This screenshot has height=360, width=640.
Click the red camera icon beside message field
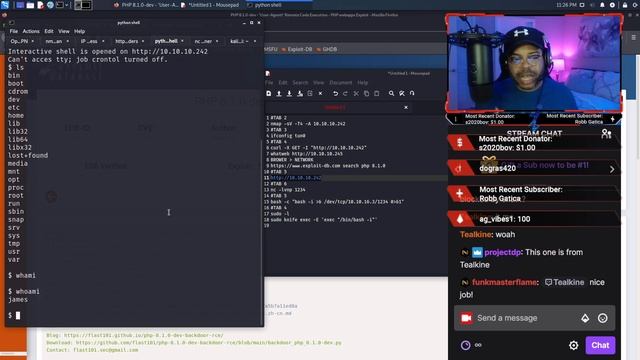point(466,318)
